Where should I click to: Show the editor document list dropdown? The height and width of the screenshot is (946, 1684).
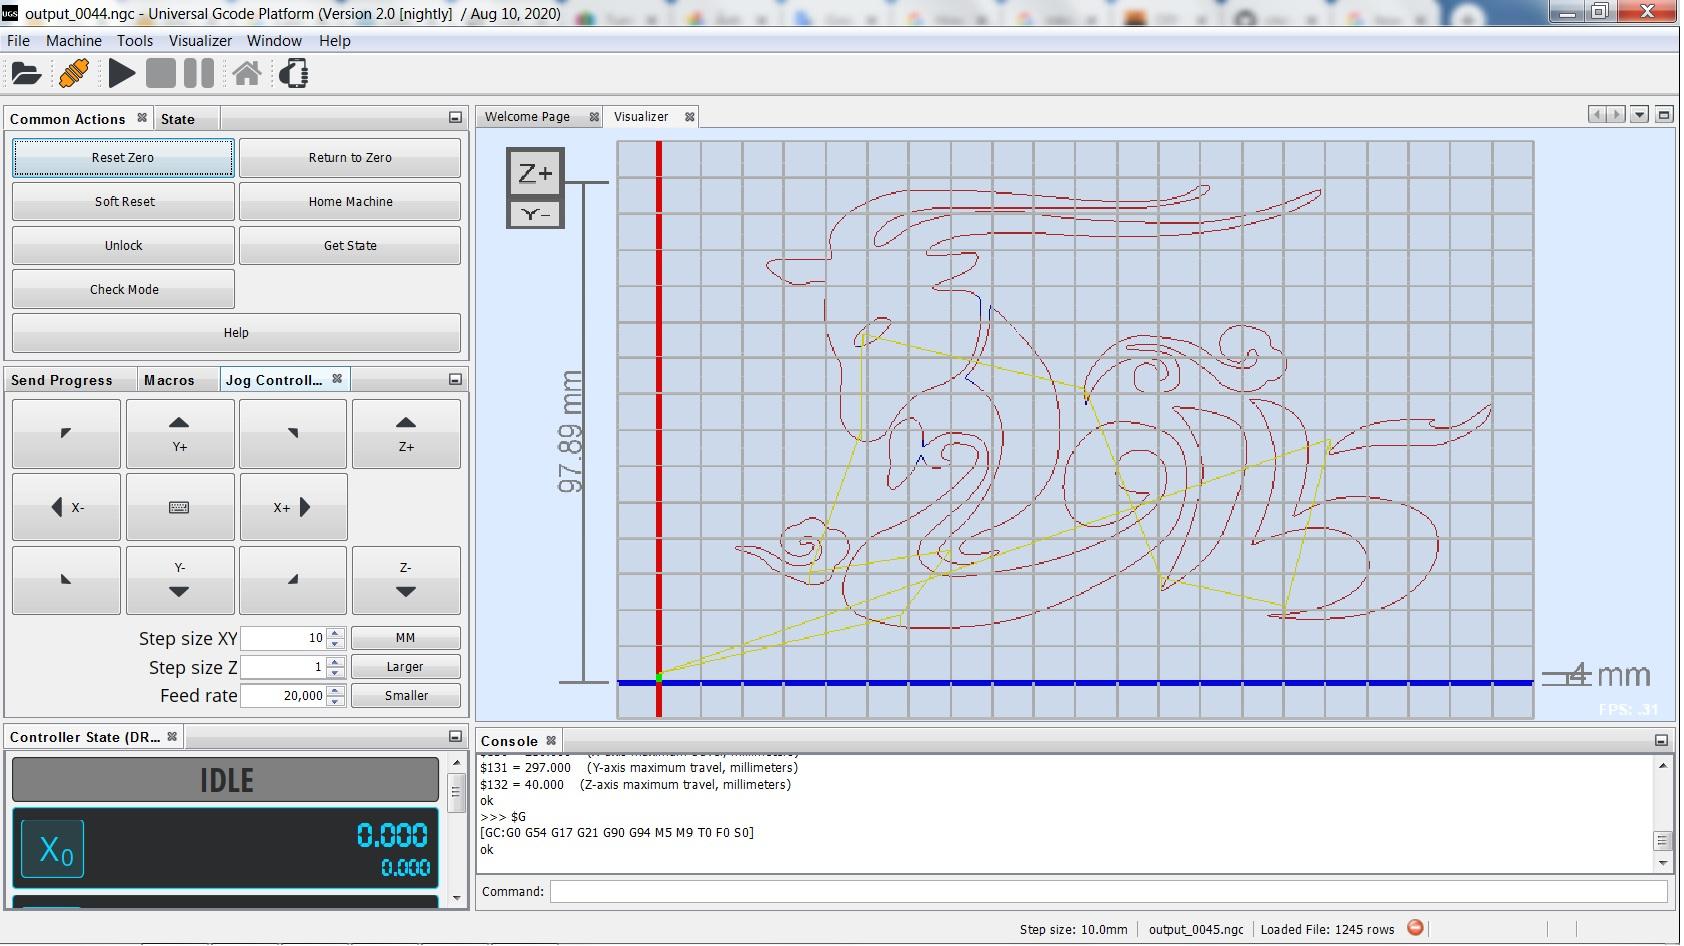click(1639, 115)
